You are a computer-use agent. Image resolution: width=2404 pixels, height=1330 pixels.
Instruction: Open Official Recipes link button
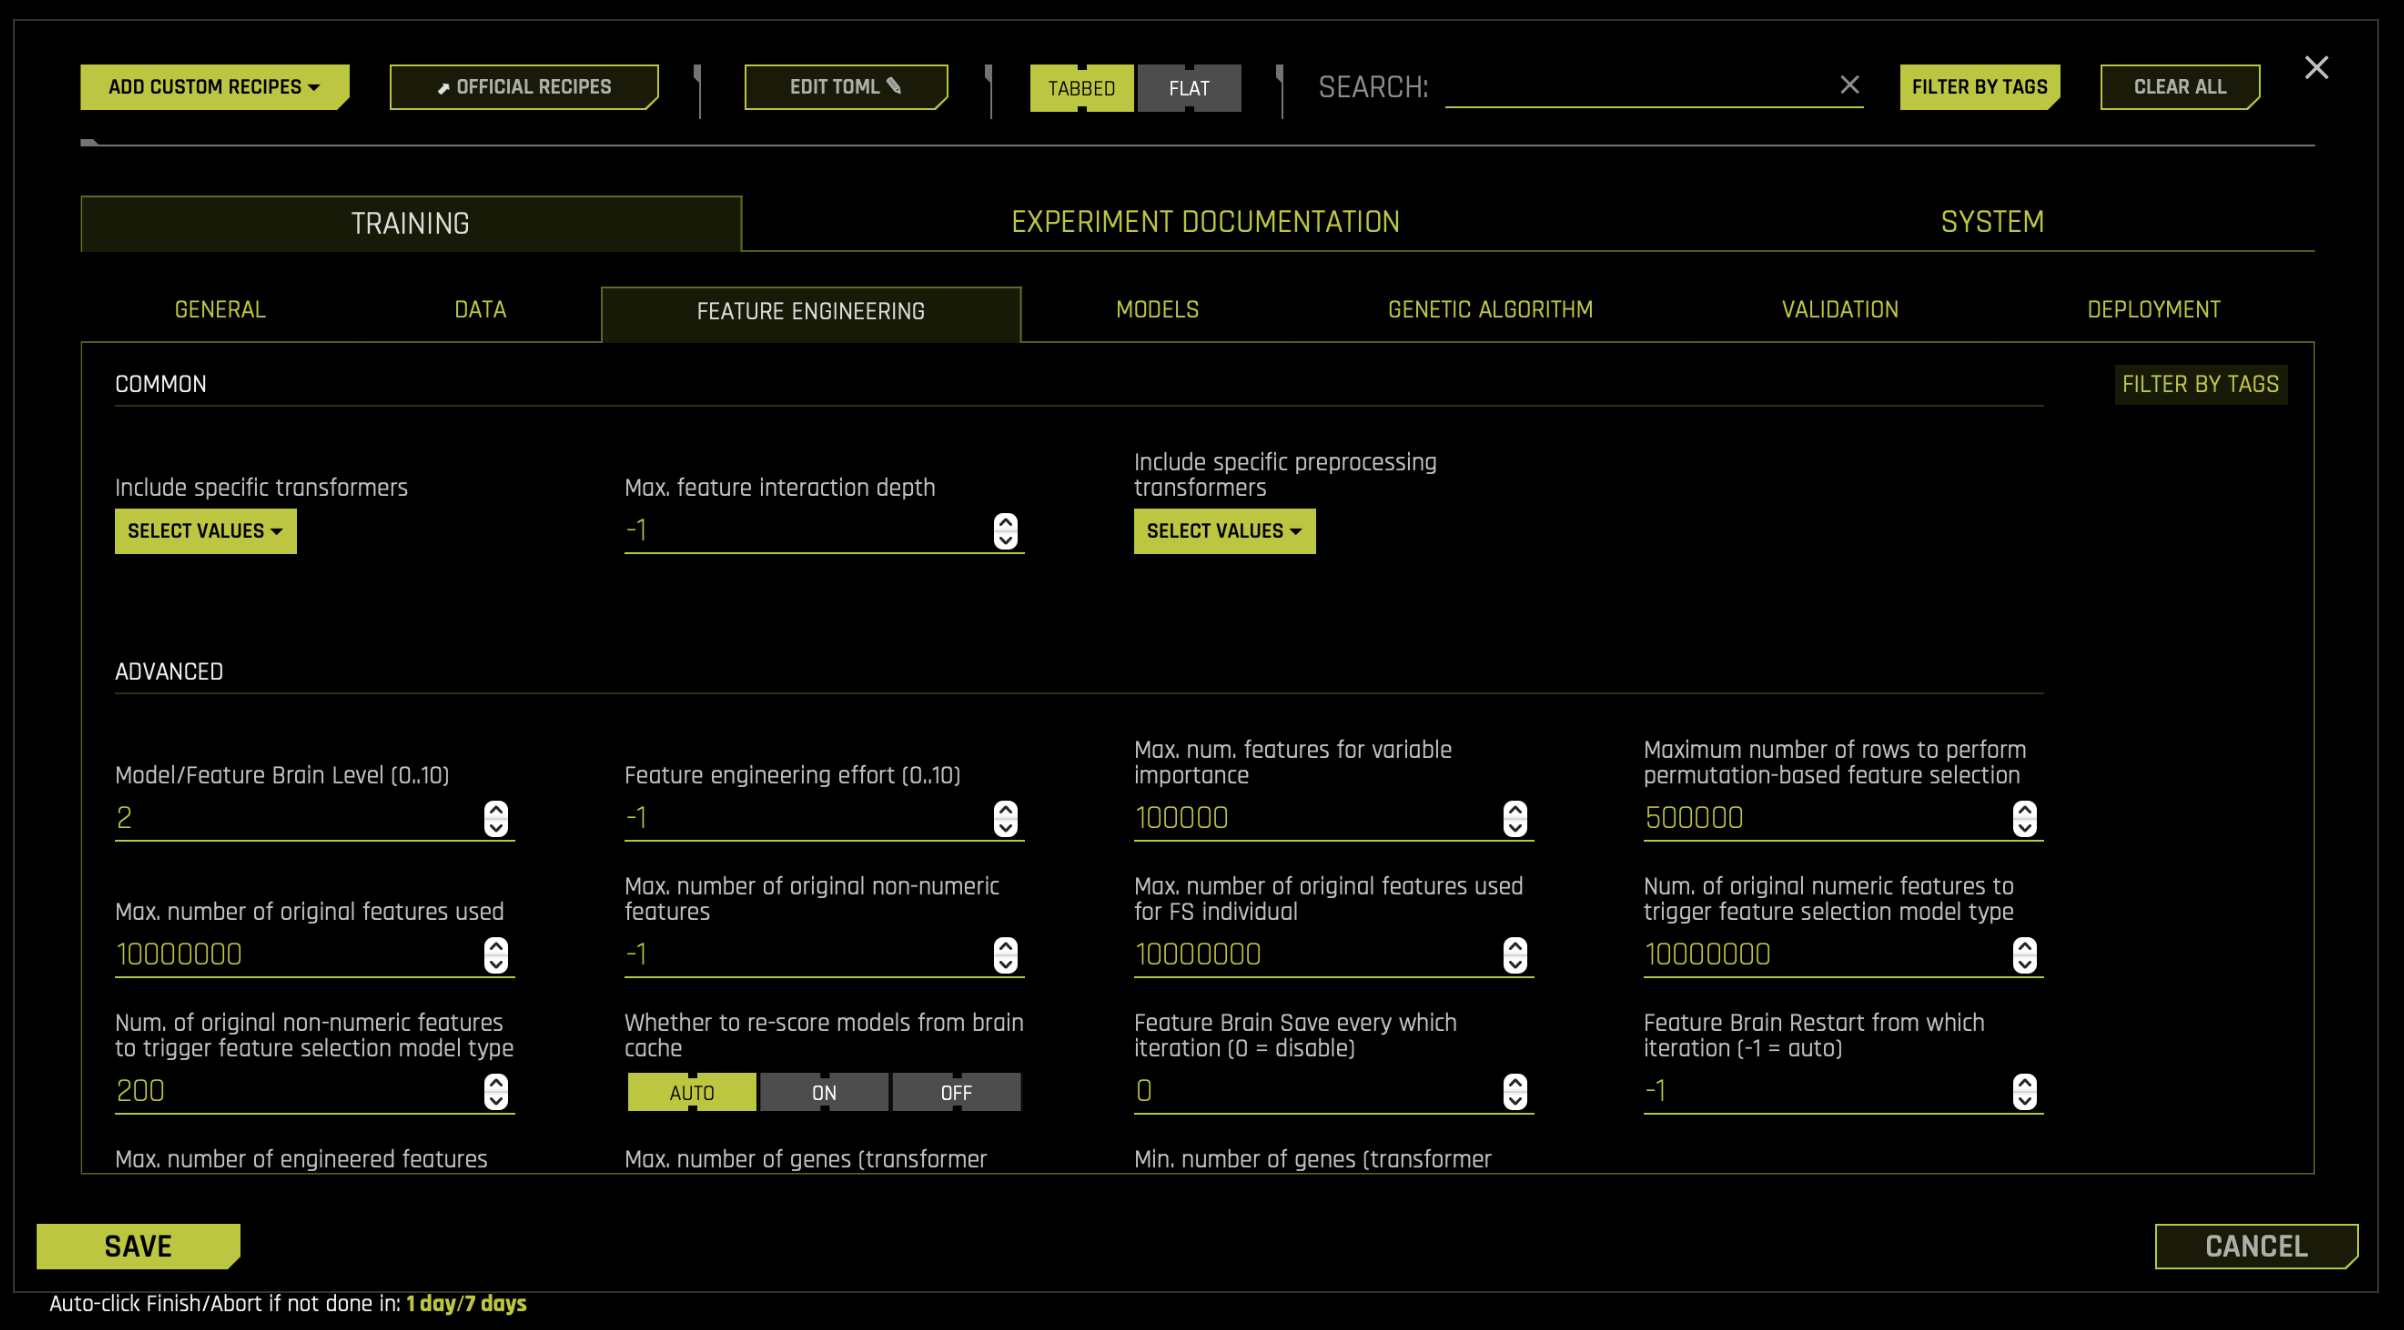[x=524, y=87]
